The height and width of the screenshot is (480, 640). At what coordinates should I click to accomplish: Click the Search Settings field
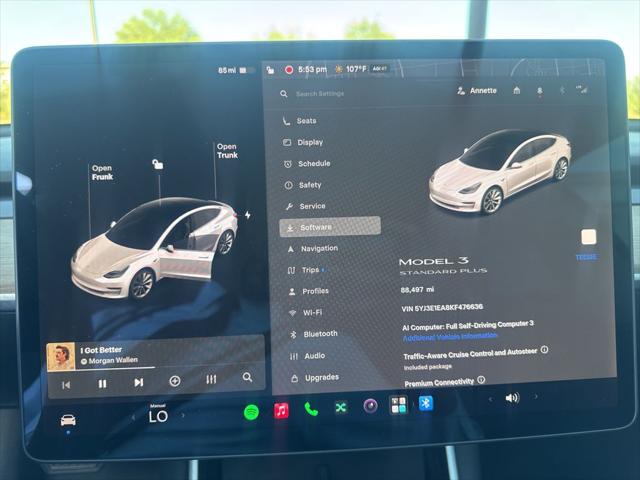[x=320, y=94]
